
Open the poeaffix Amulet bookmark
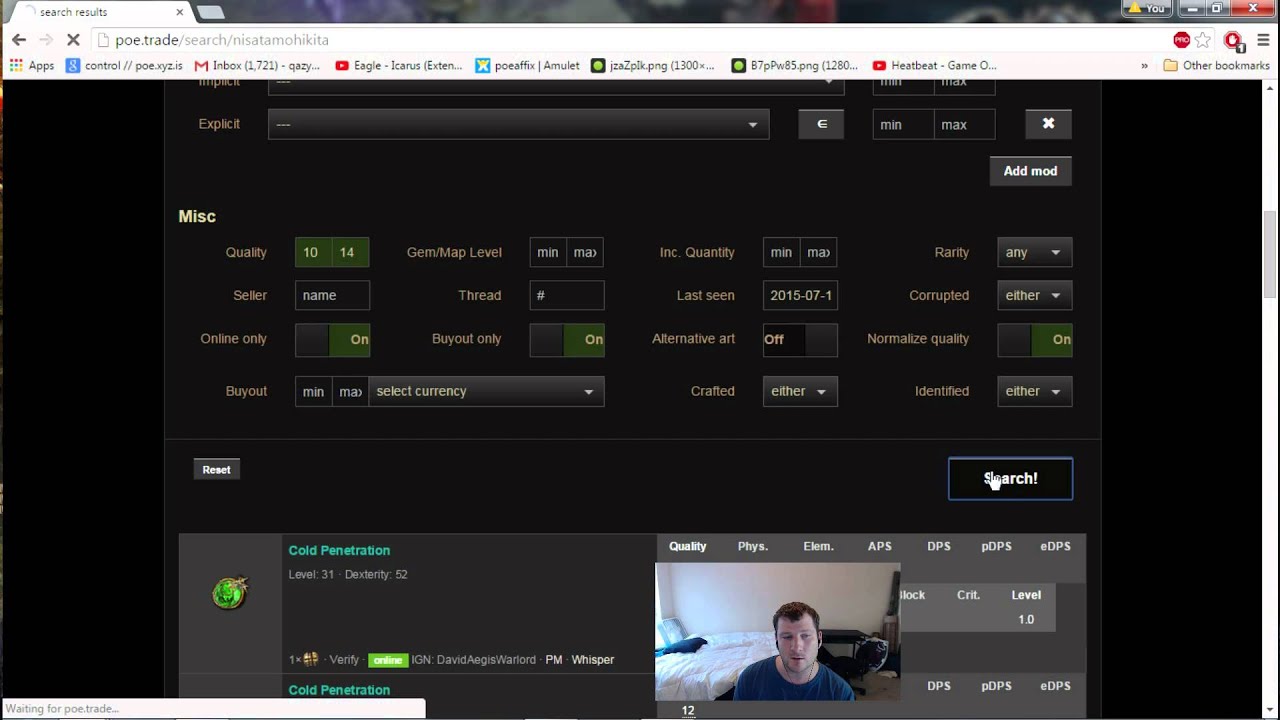tap(528, 65)
